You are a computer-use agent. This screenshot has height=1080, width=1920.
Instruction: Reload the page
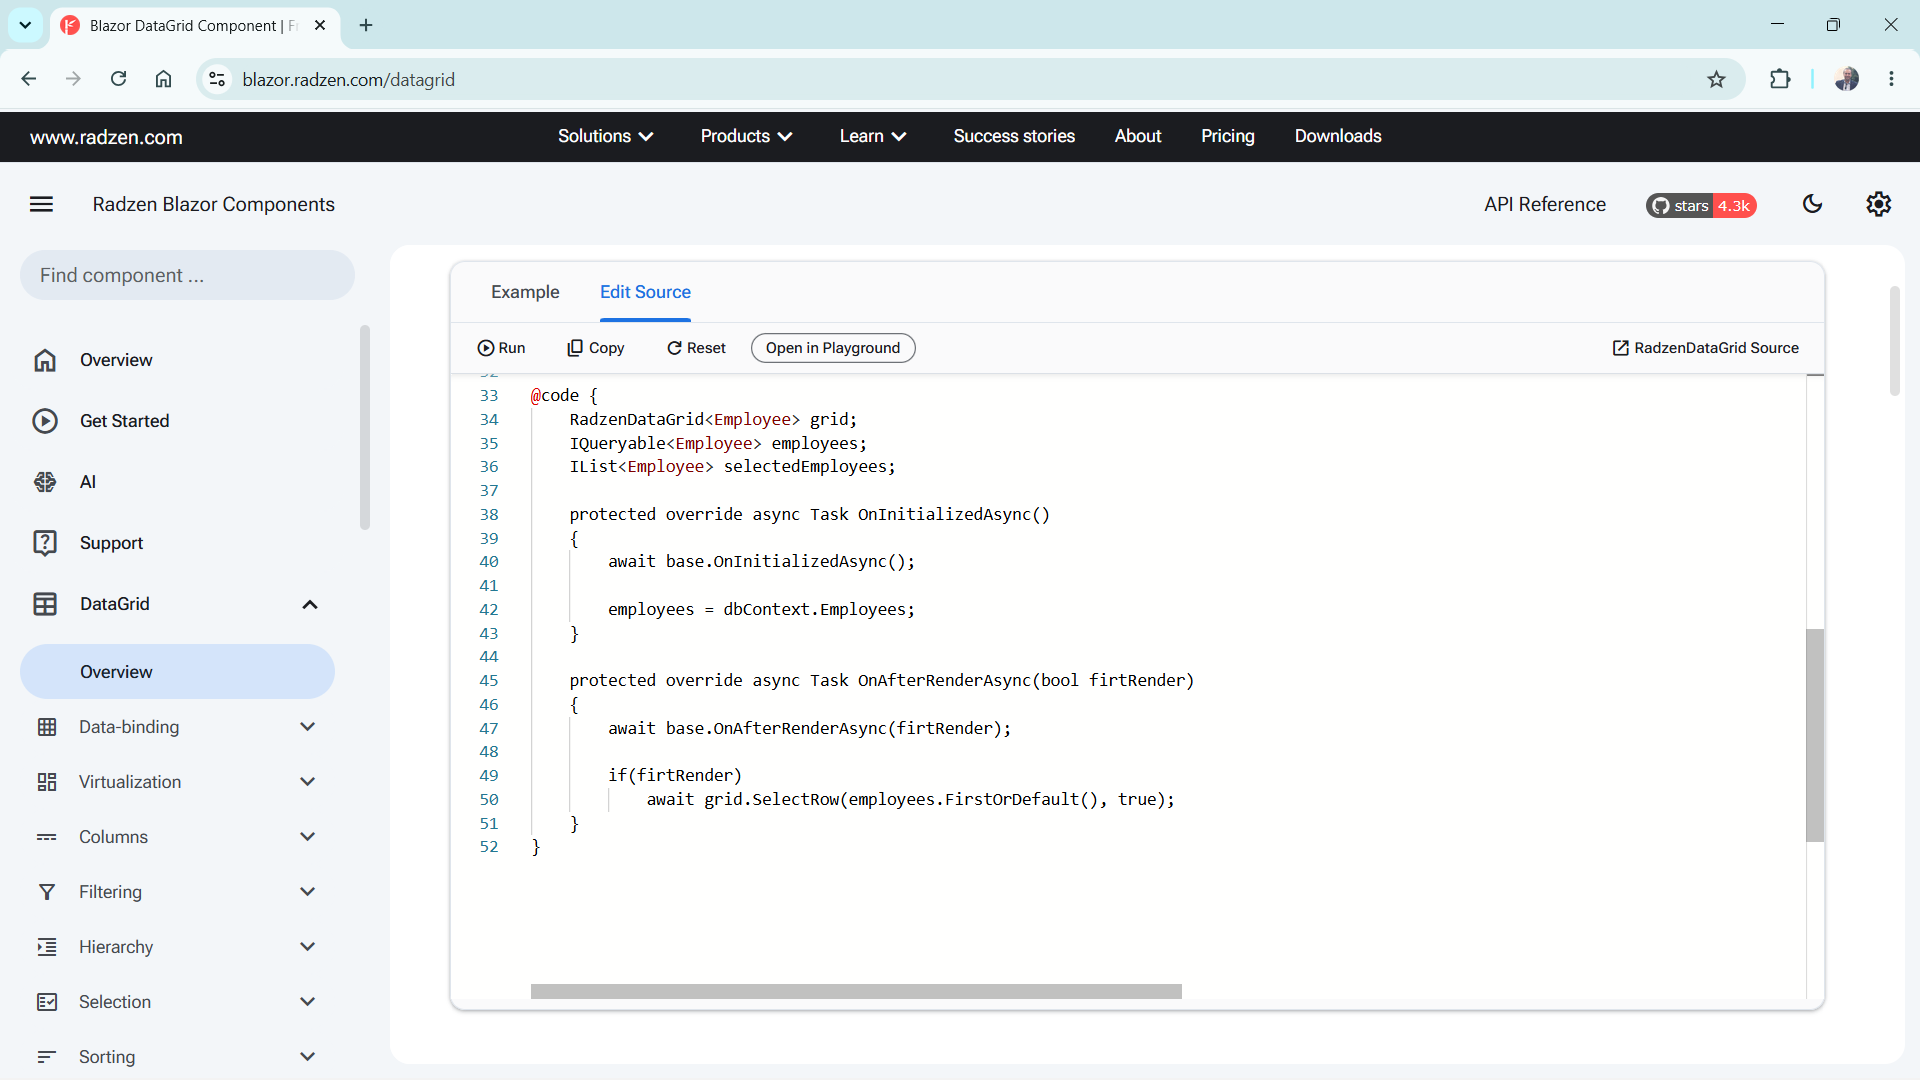point(118,79)
